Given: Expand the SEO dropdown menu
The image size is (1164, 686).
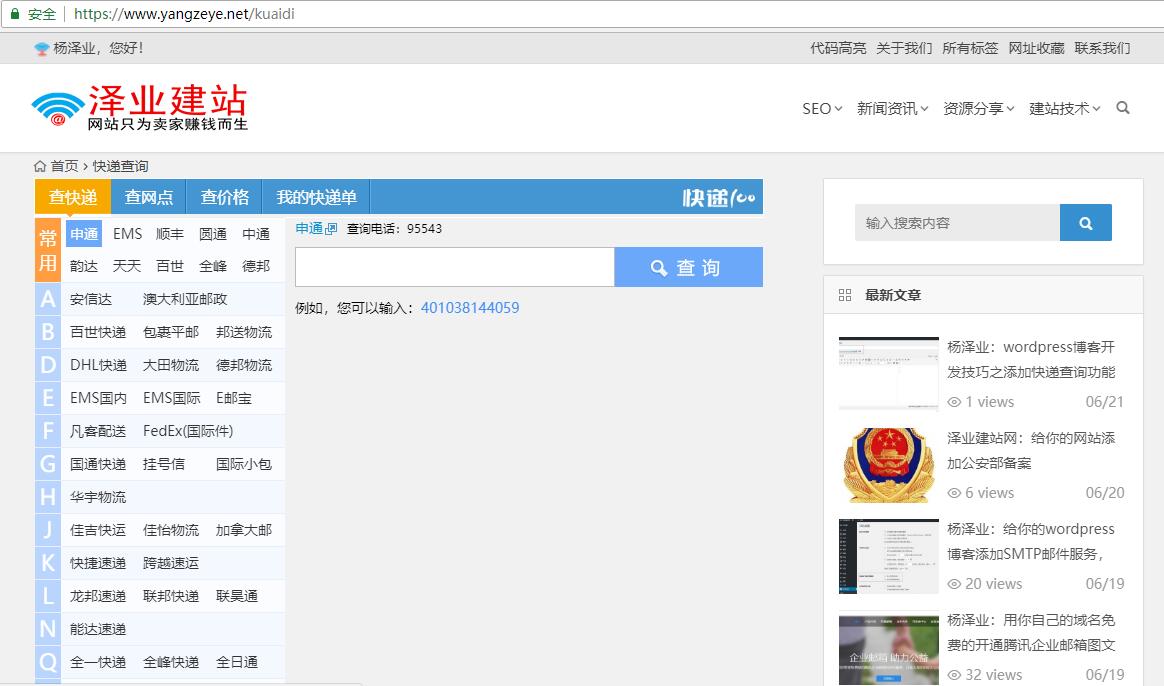Looking at the screenshot, I should [x=822, y=108].
